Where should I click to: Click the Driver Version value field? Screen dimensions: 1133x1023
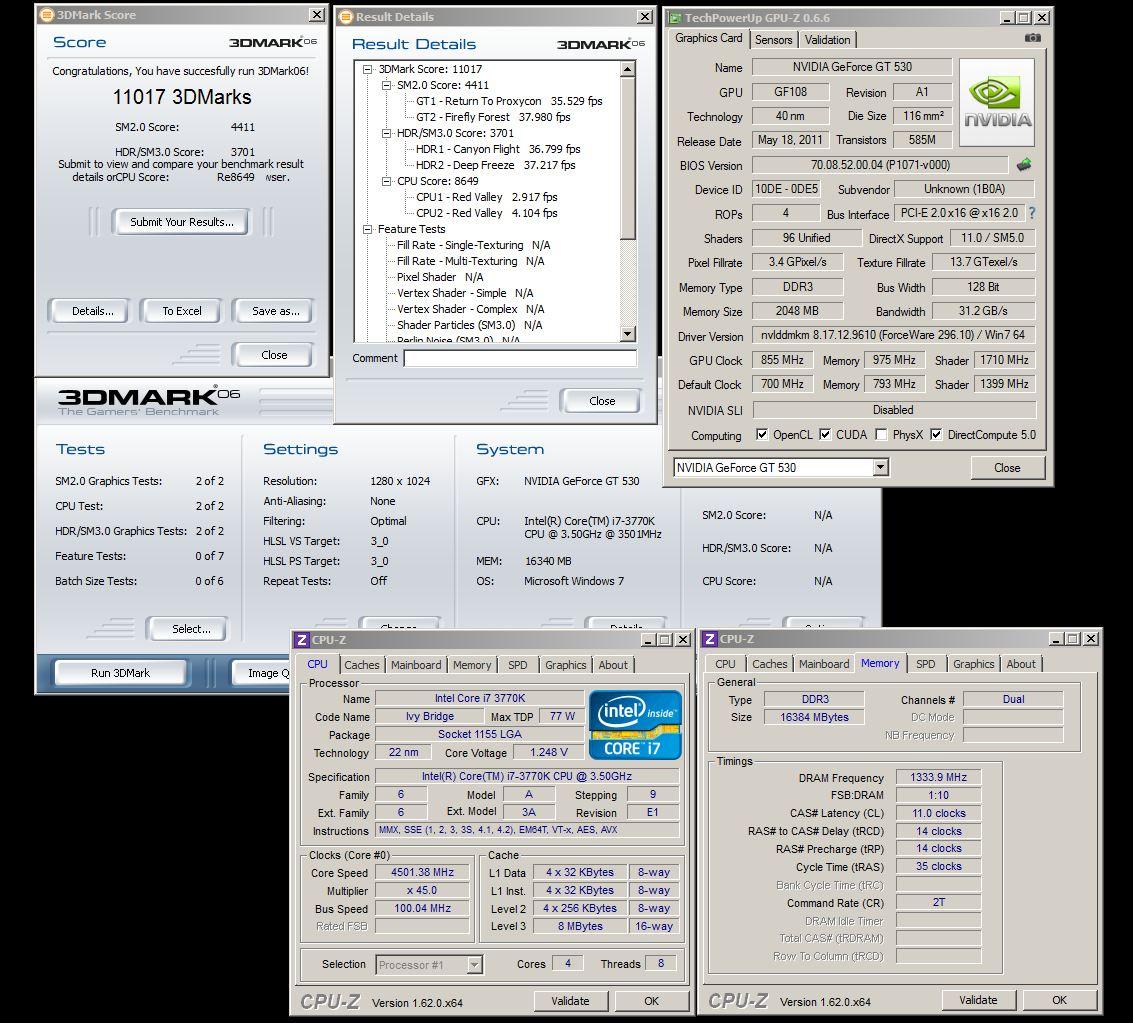point(893,334)
